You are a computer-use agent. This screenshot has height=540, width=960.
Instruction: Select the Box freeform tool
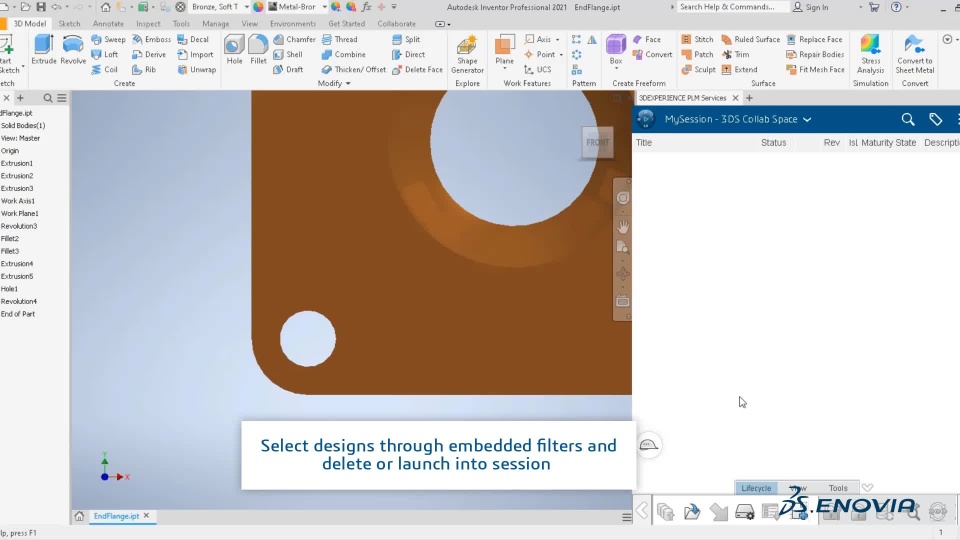(616, 48)
